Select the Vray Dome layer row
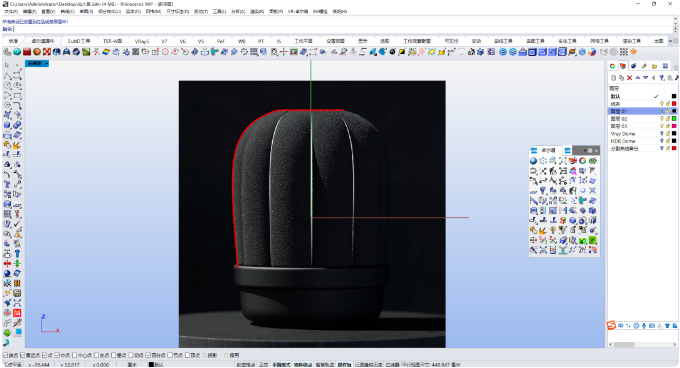 click(x=642, y=134)
